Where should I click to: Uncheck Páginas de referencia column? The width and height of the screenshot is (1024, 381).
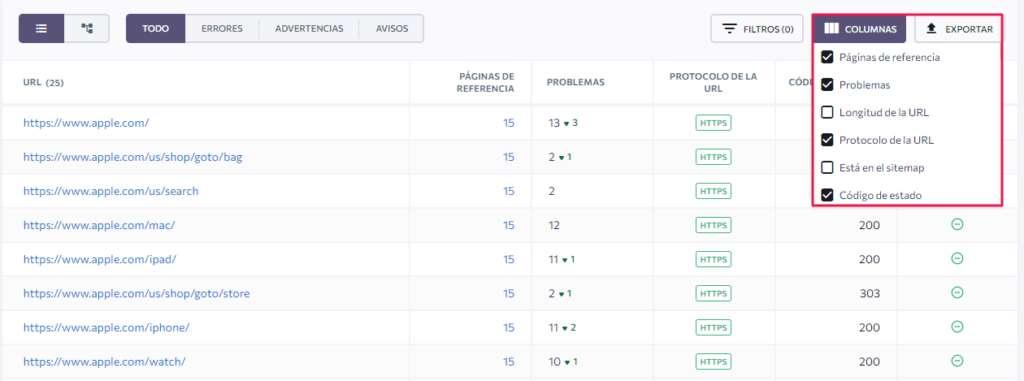pyautogui.click(x=827, y=58)
